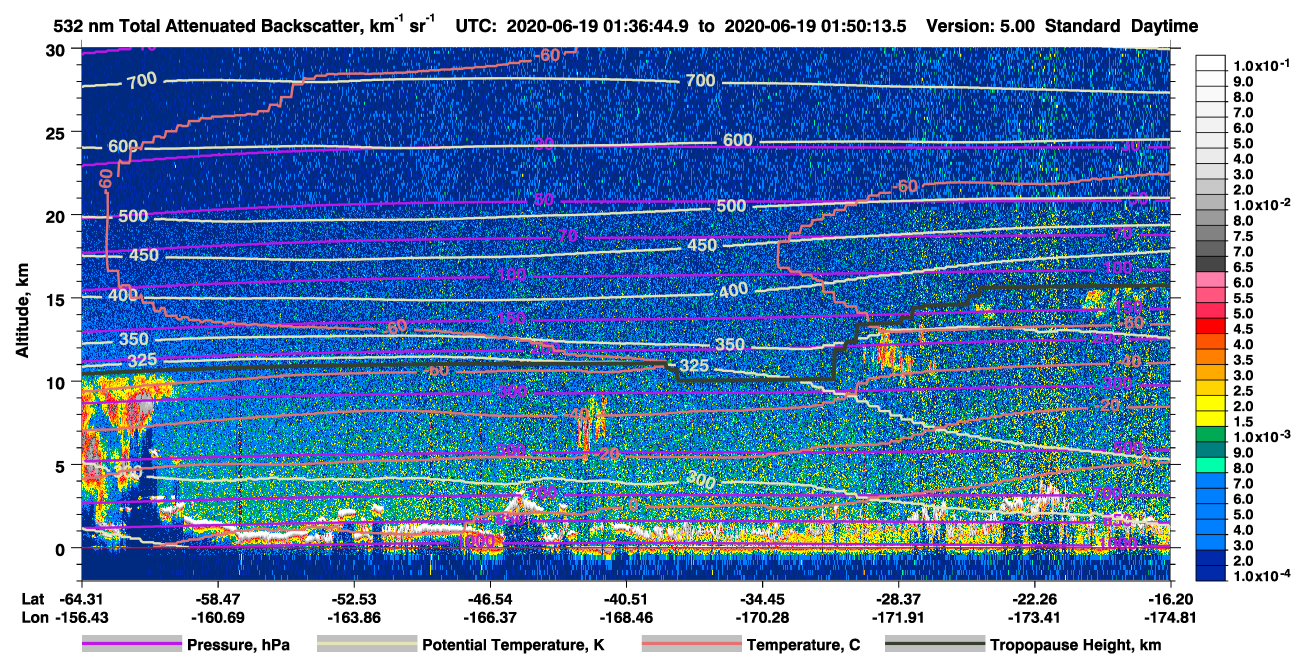Click the magenta Pressure legend line sample

(131, 645)
